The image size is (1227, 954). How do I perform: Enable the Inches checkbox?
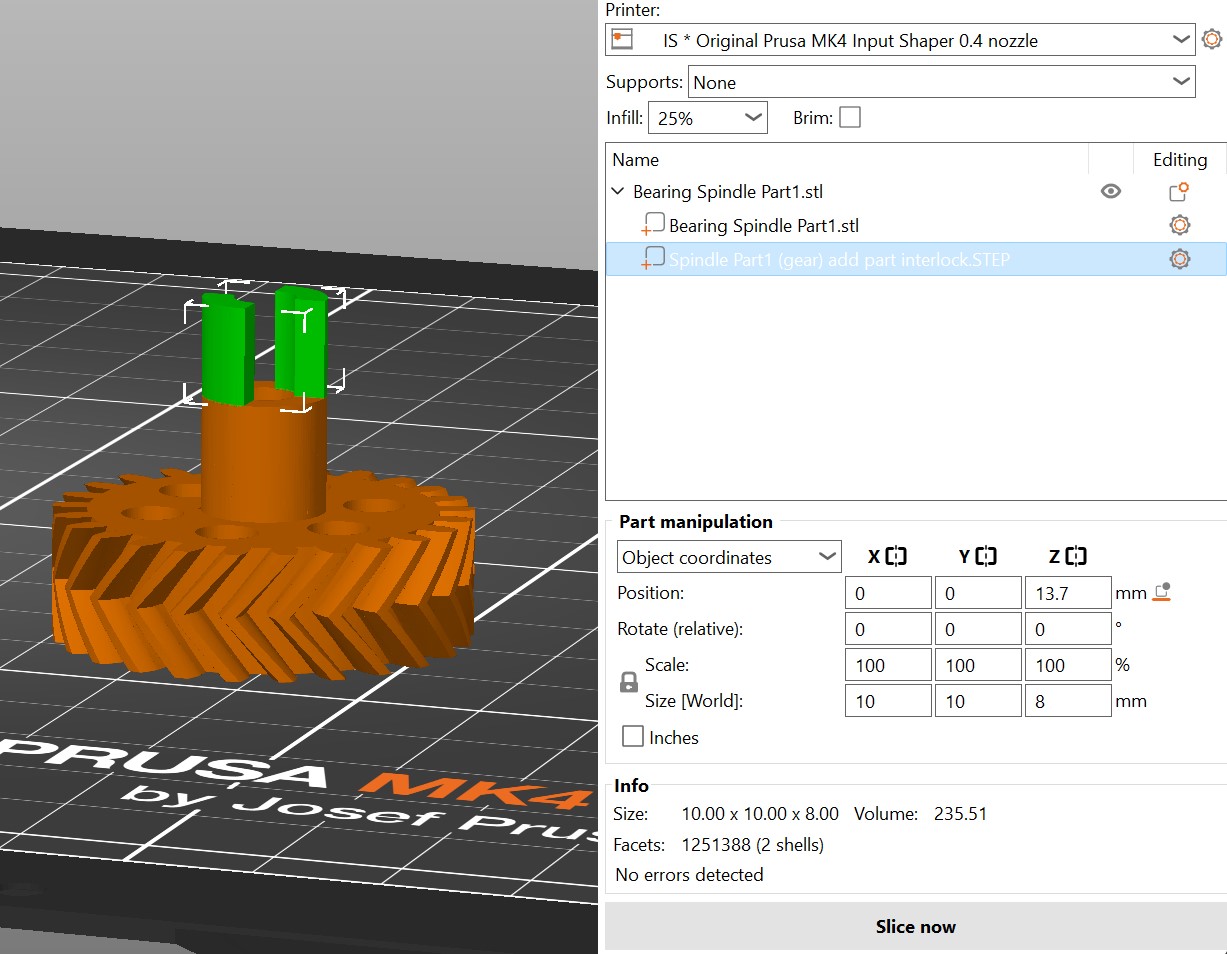tap(632, 736)
